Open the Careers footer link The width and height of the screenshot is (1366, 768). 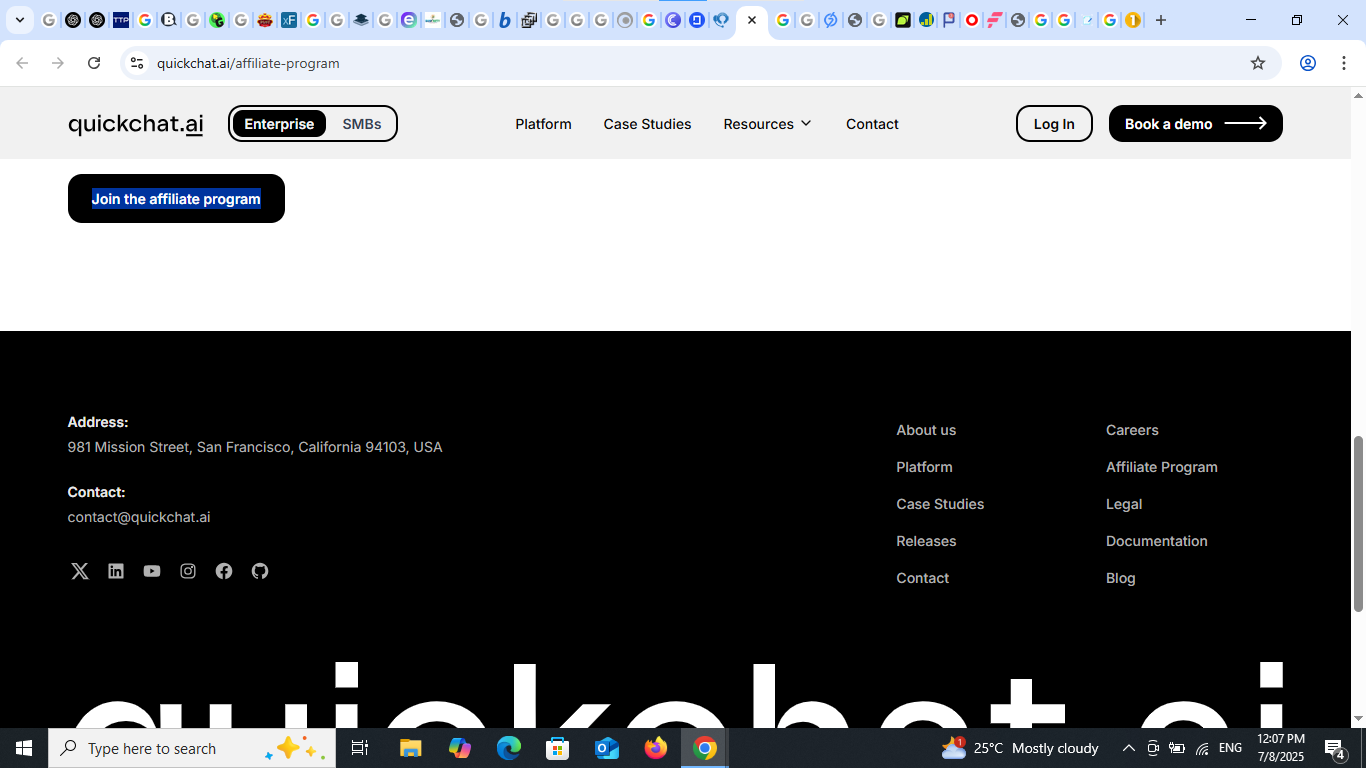[1132, 430]
